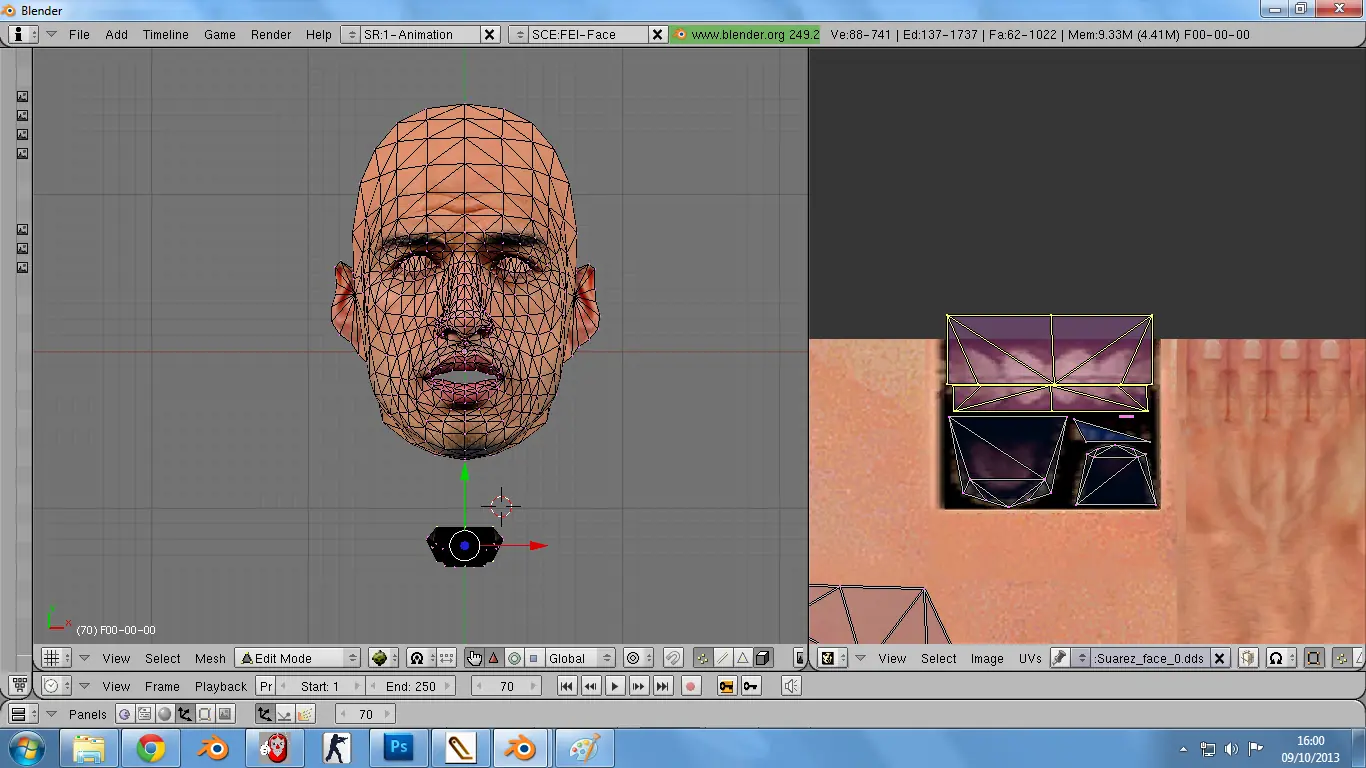
Task: Click the triangle translate manipulator icon
Action: coord(494,658)
